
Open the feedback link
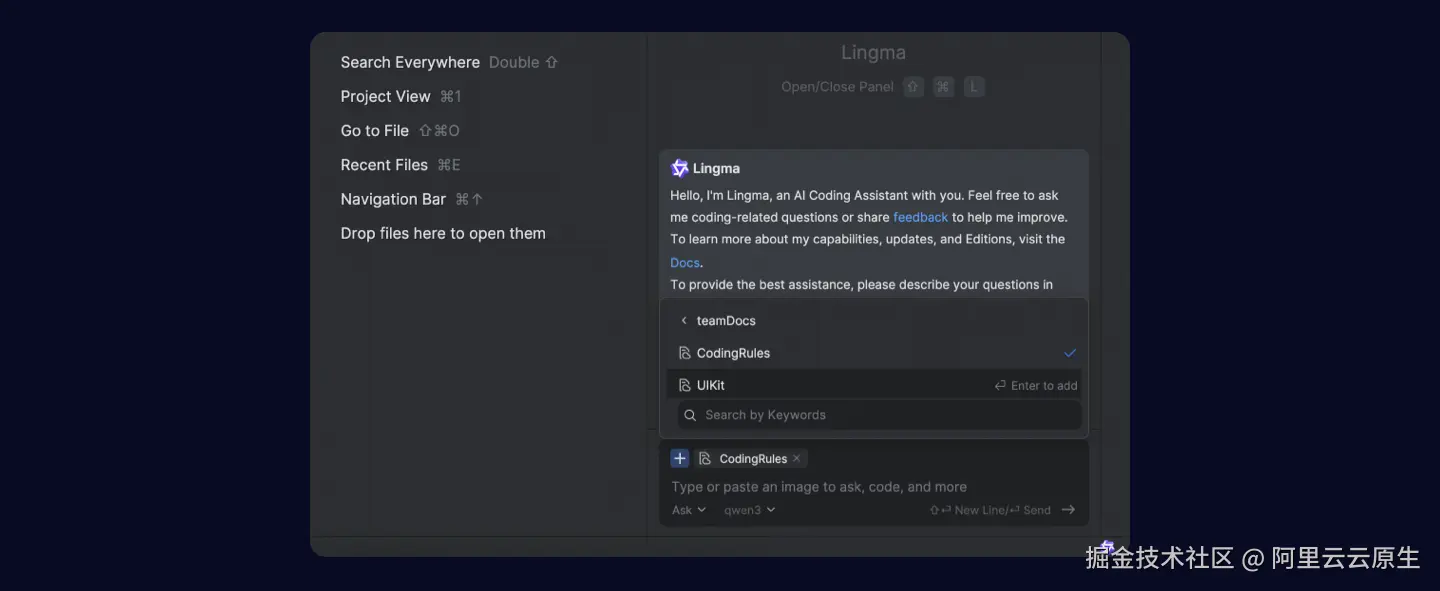(920, 217)
